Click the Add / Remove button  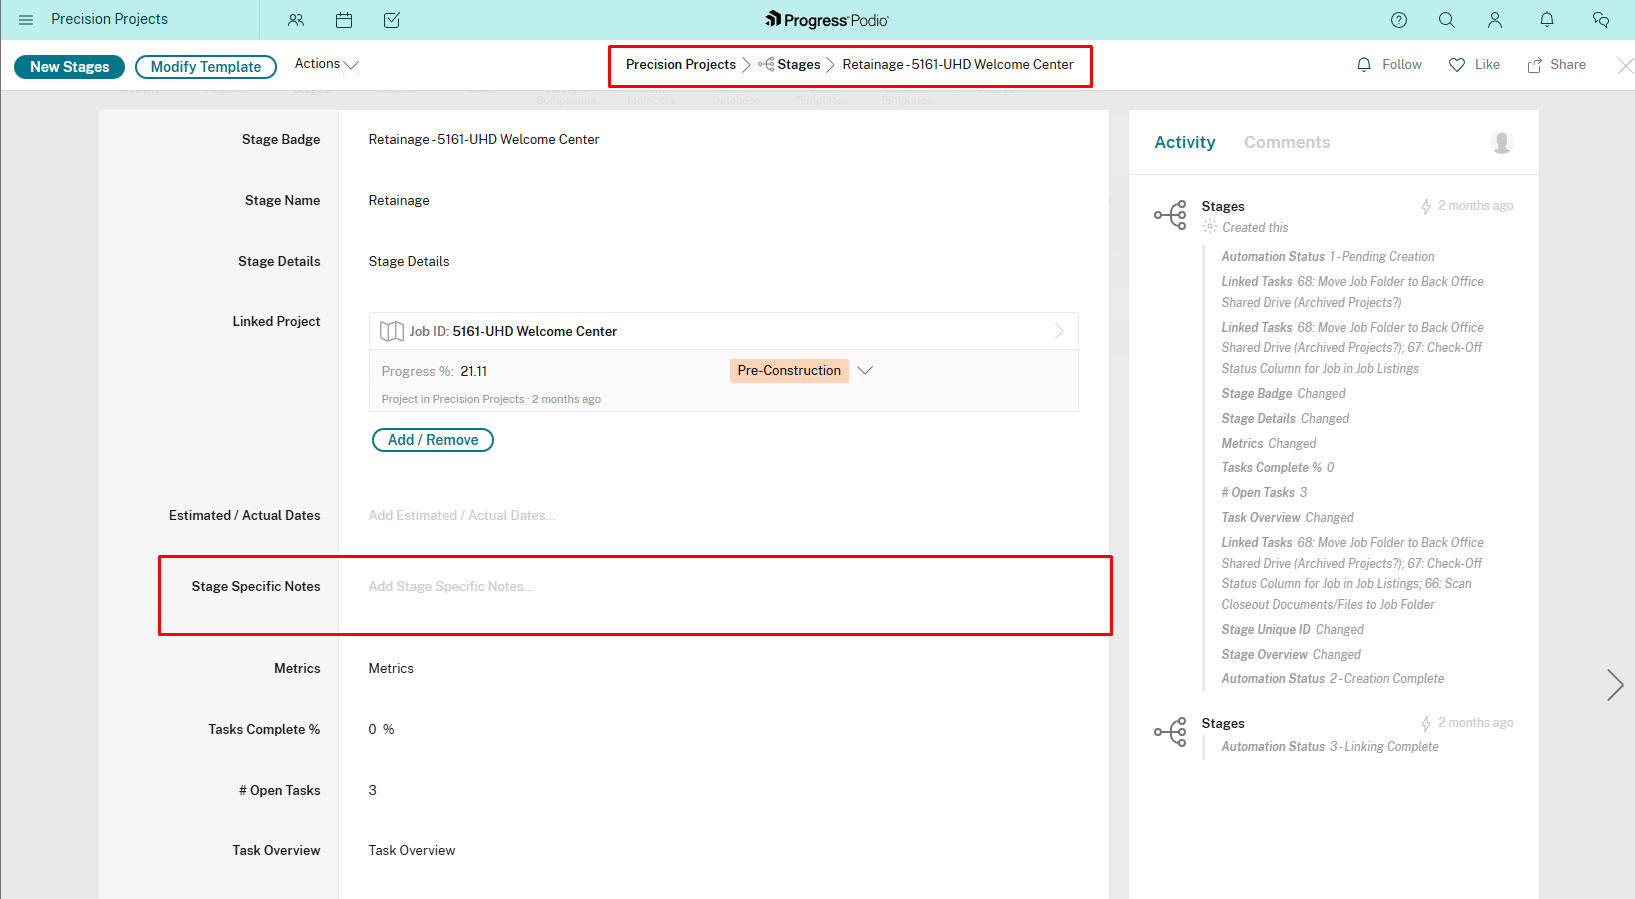433,440
